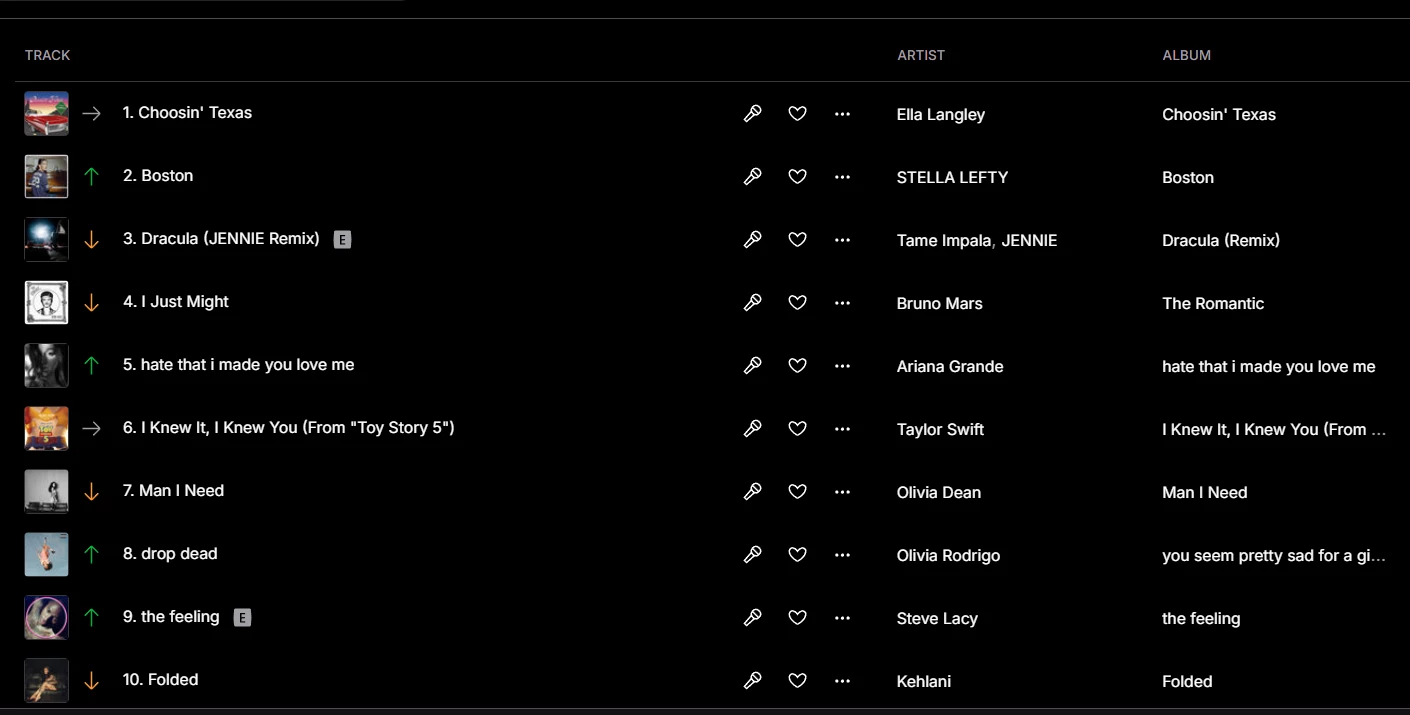This screenshot has width=1410, height=715.
Task: Click album artwork thumbnail for drop dead
Action: [x=46, y=554]
